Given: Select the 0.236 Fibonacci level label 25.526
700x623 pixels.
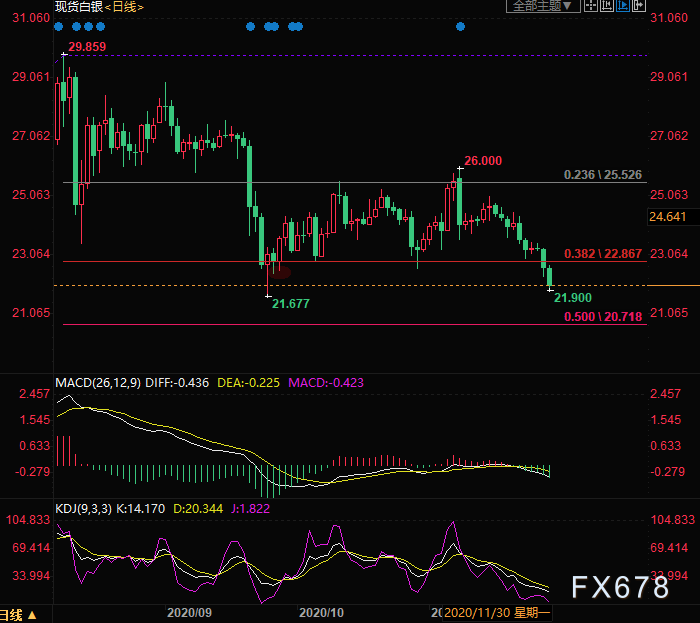Looking at the screenshot, I should (601, 174).
